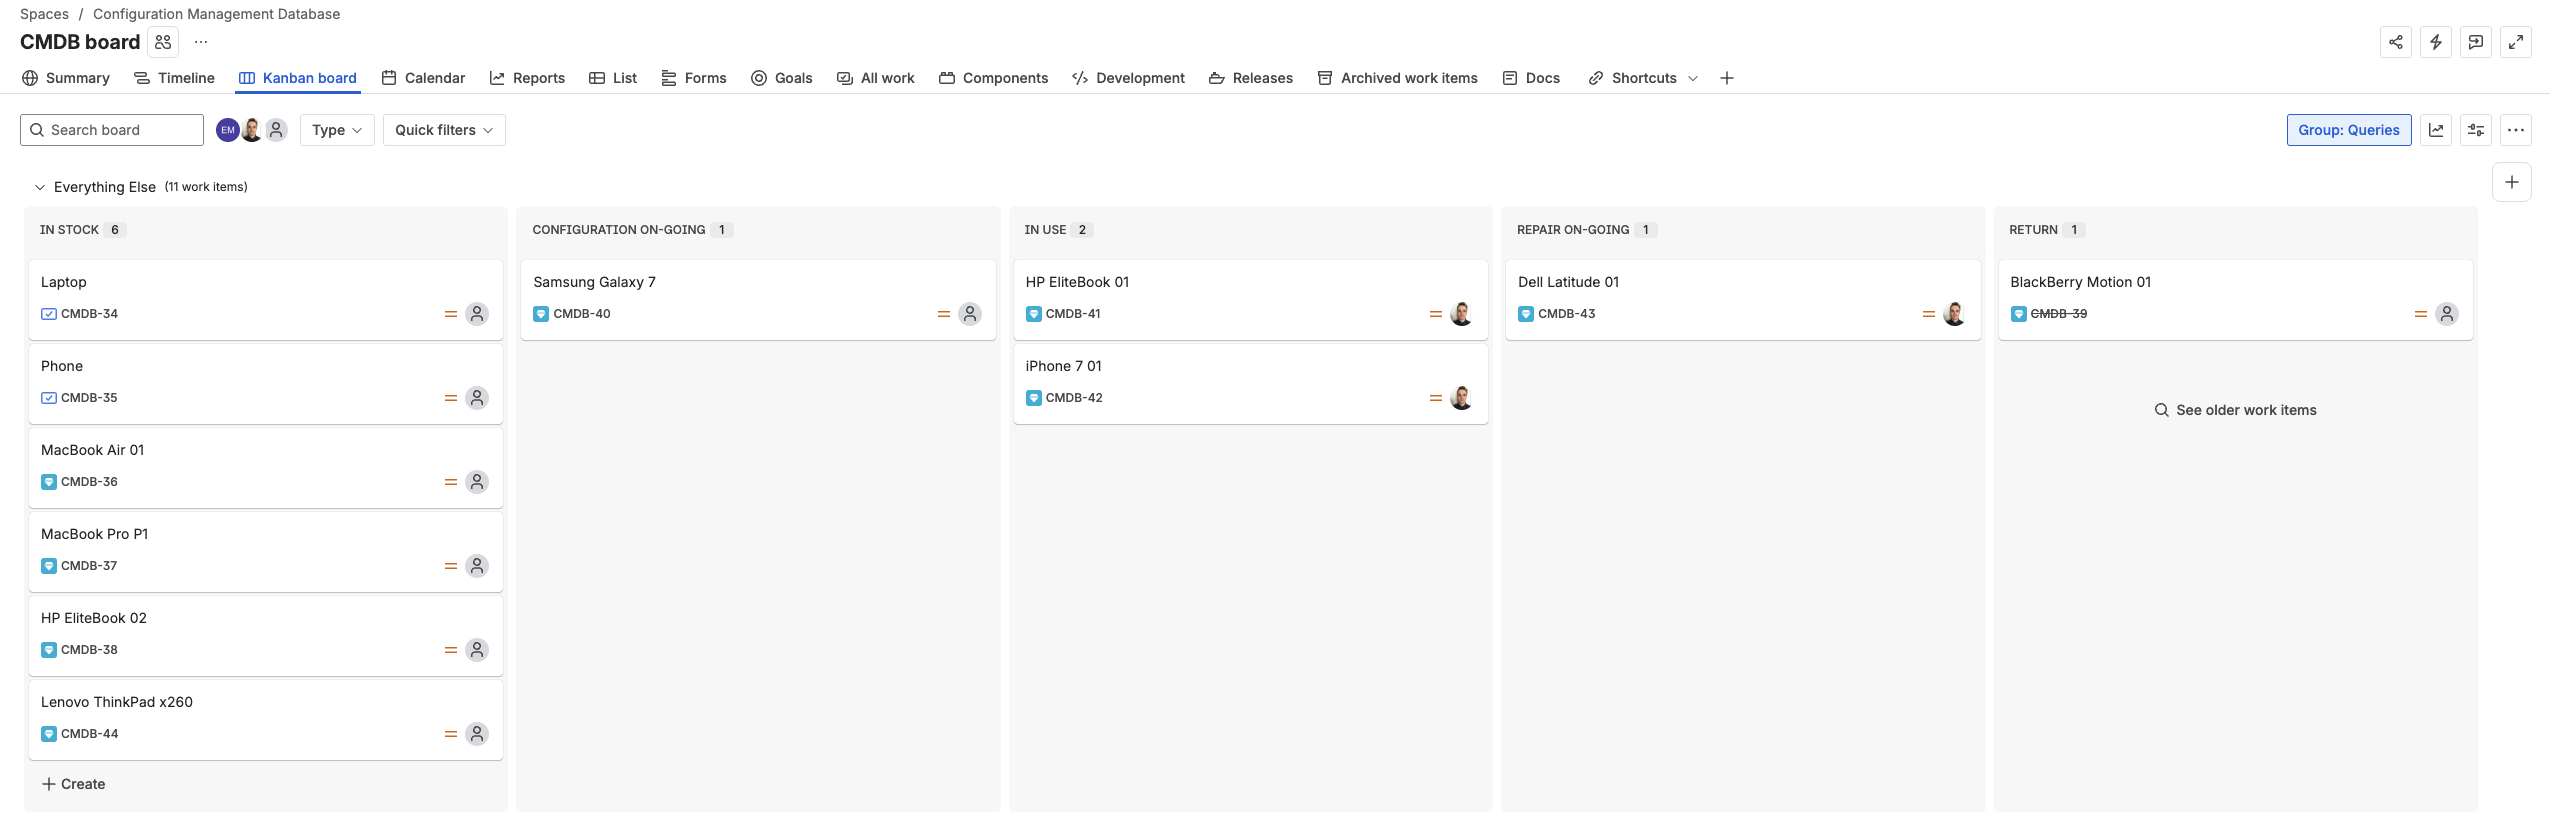Enter full screen with the expand arrows icon

2515,42
